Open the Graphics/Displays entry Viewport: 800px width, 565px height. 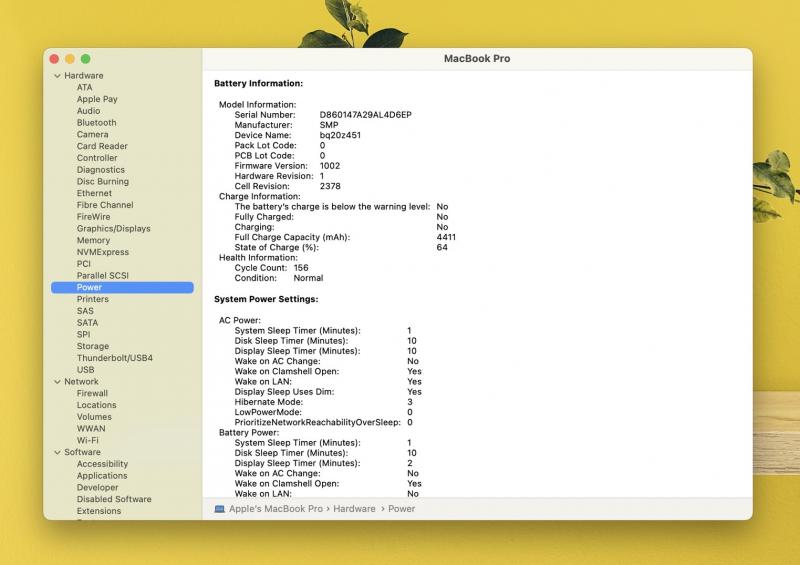113,229
